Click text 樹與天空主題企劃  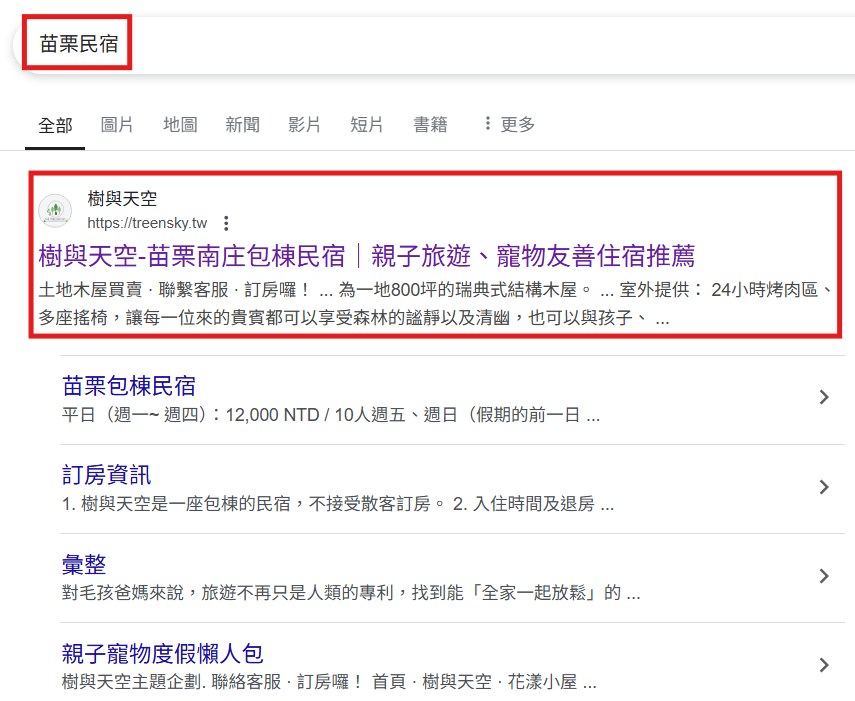coord(131,682)
